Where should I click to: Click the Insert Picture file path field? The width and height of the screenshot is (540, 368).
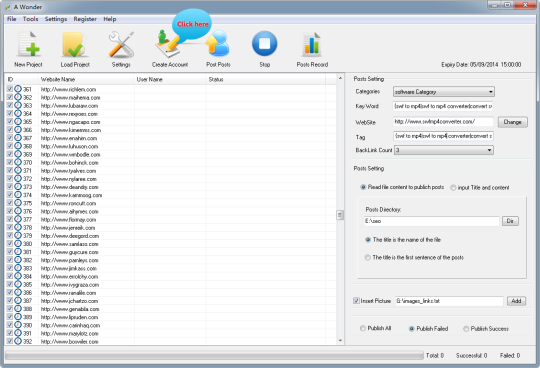[x=449, y=301]
